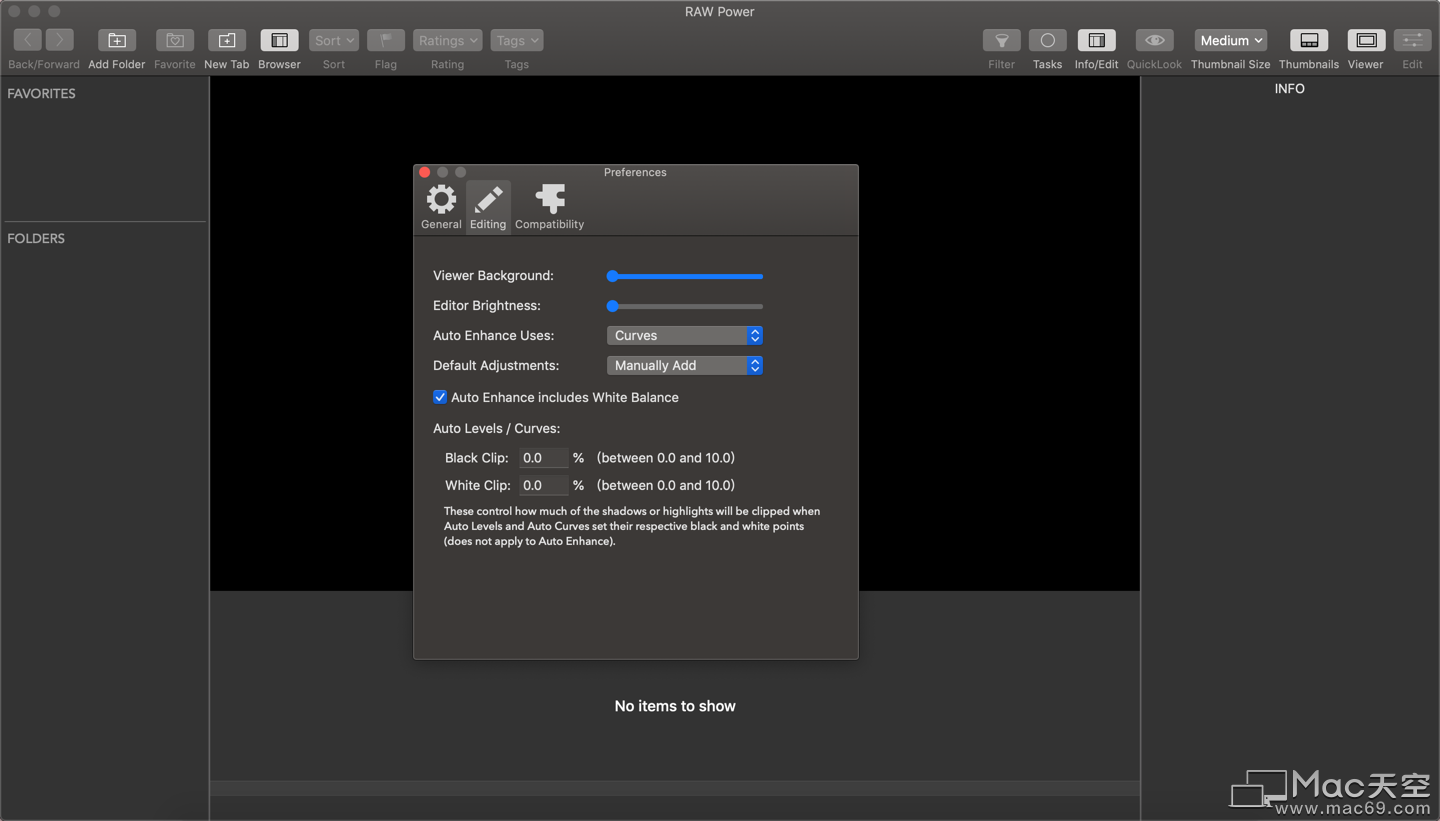Click the No items to show text

(675, 706)
